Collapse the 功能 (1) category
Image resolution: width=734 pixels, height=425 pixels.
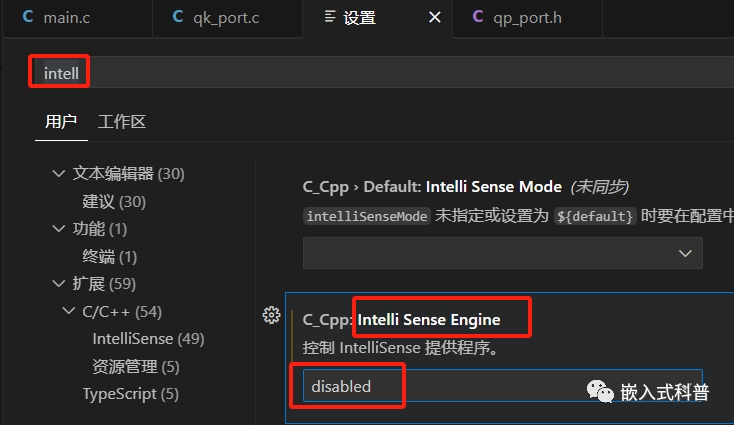point(59,229)
